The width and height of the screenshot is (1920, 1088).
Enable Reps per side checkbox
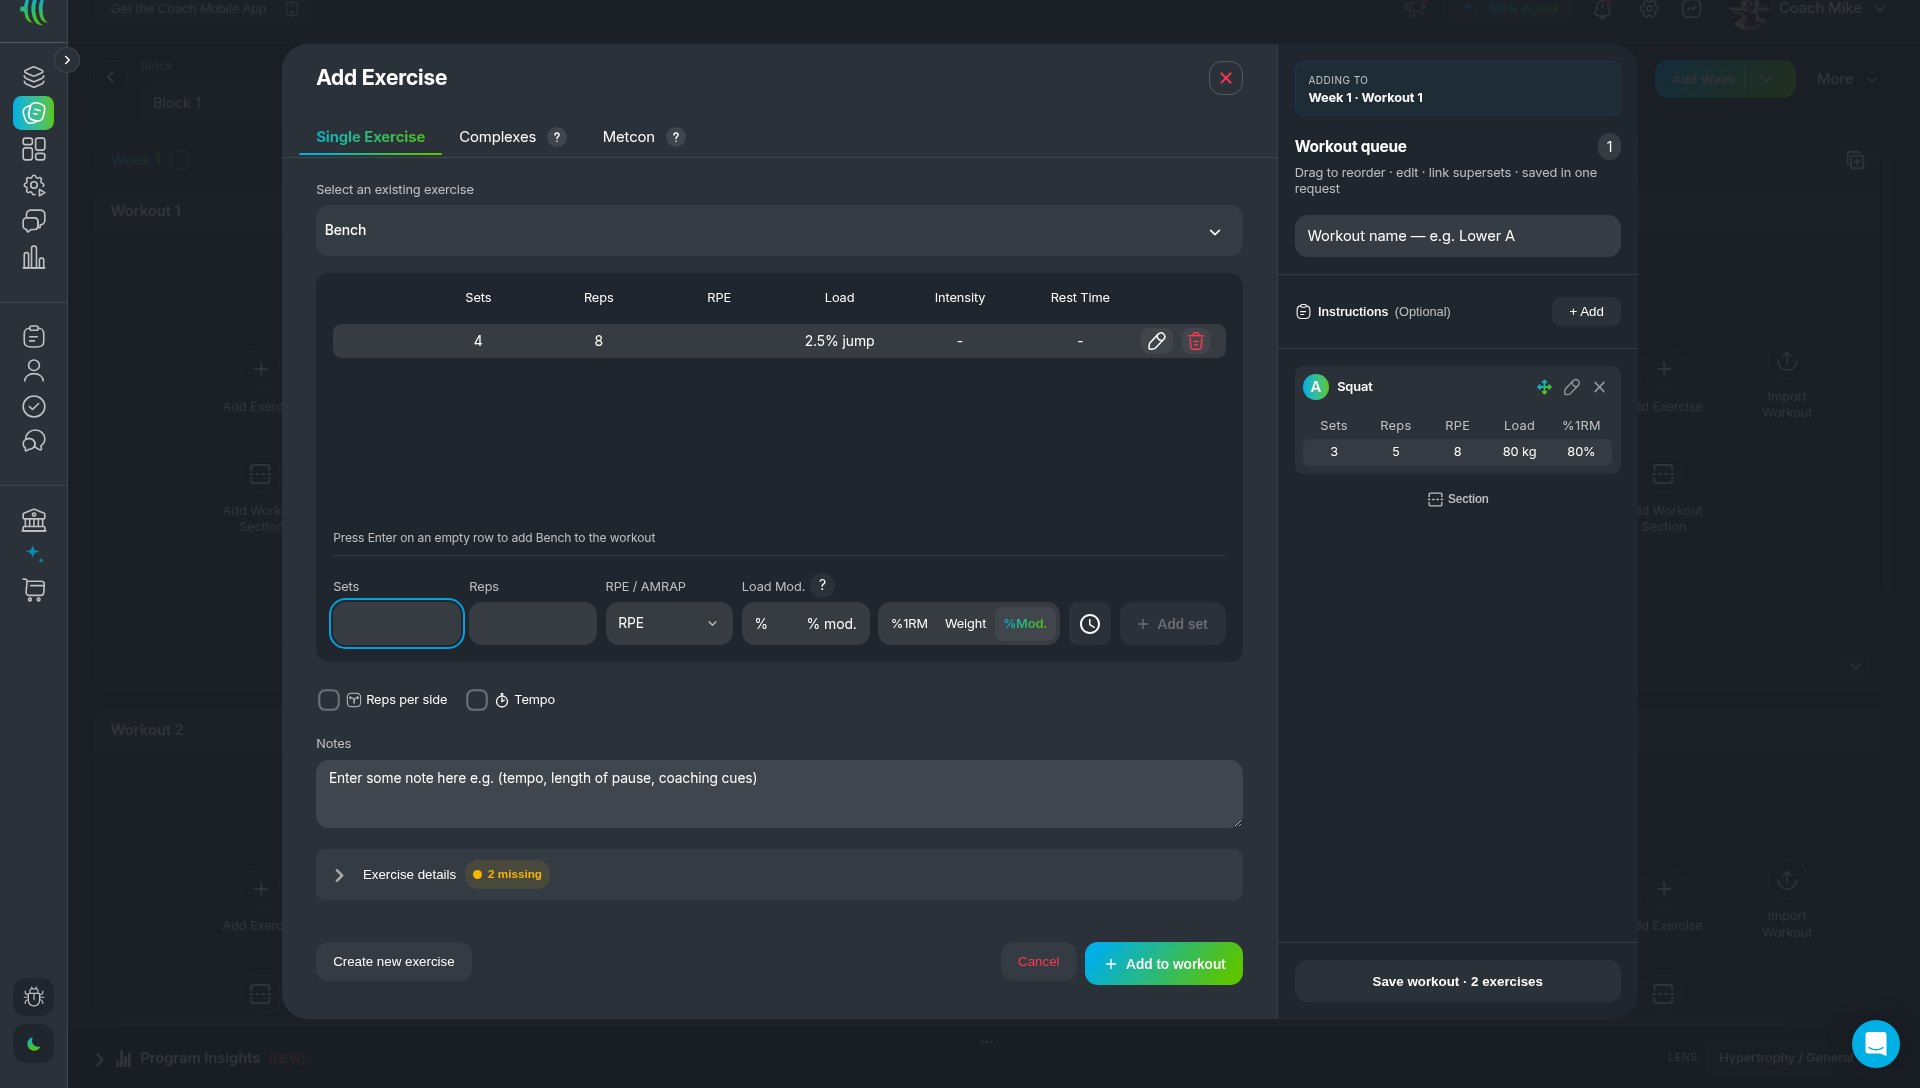click(x=328, y=700)
